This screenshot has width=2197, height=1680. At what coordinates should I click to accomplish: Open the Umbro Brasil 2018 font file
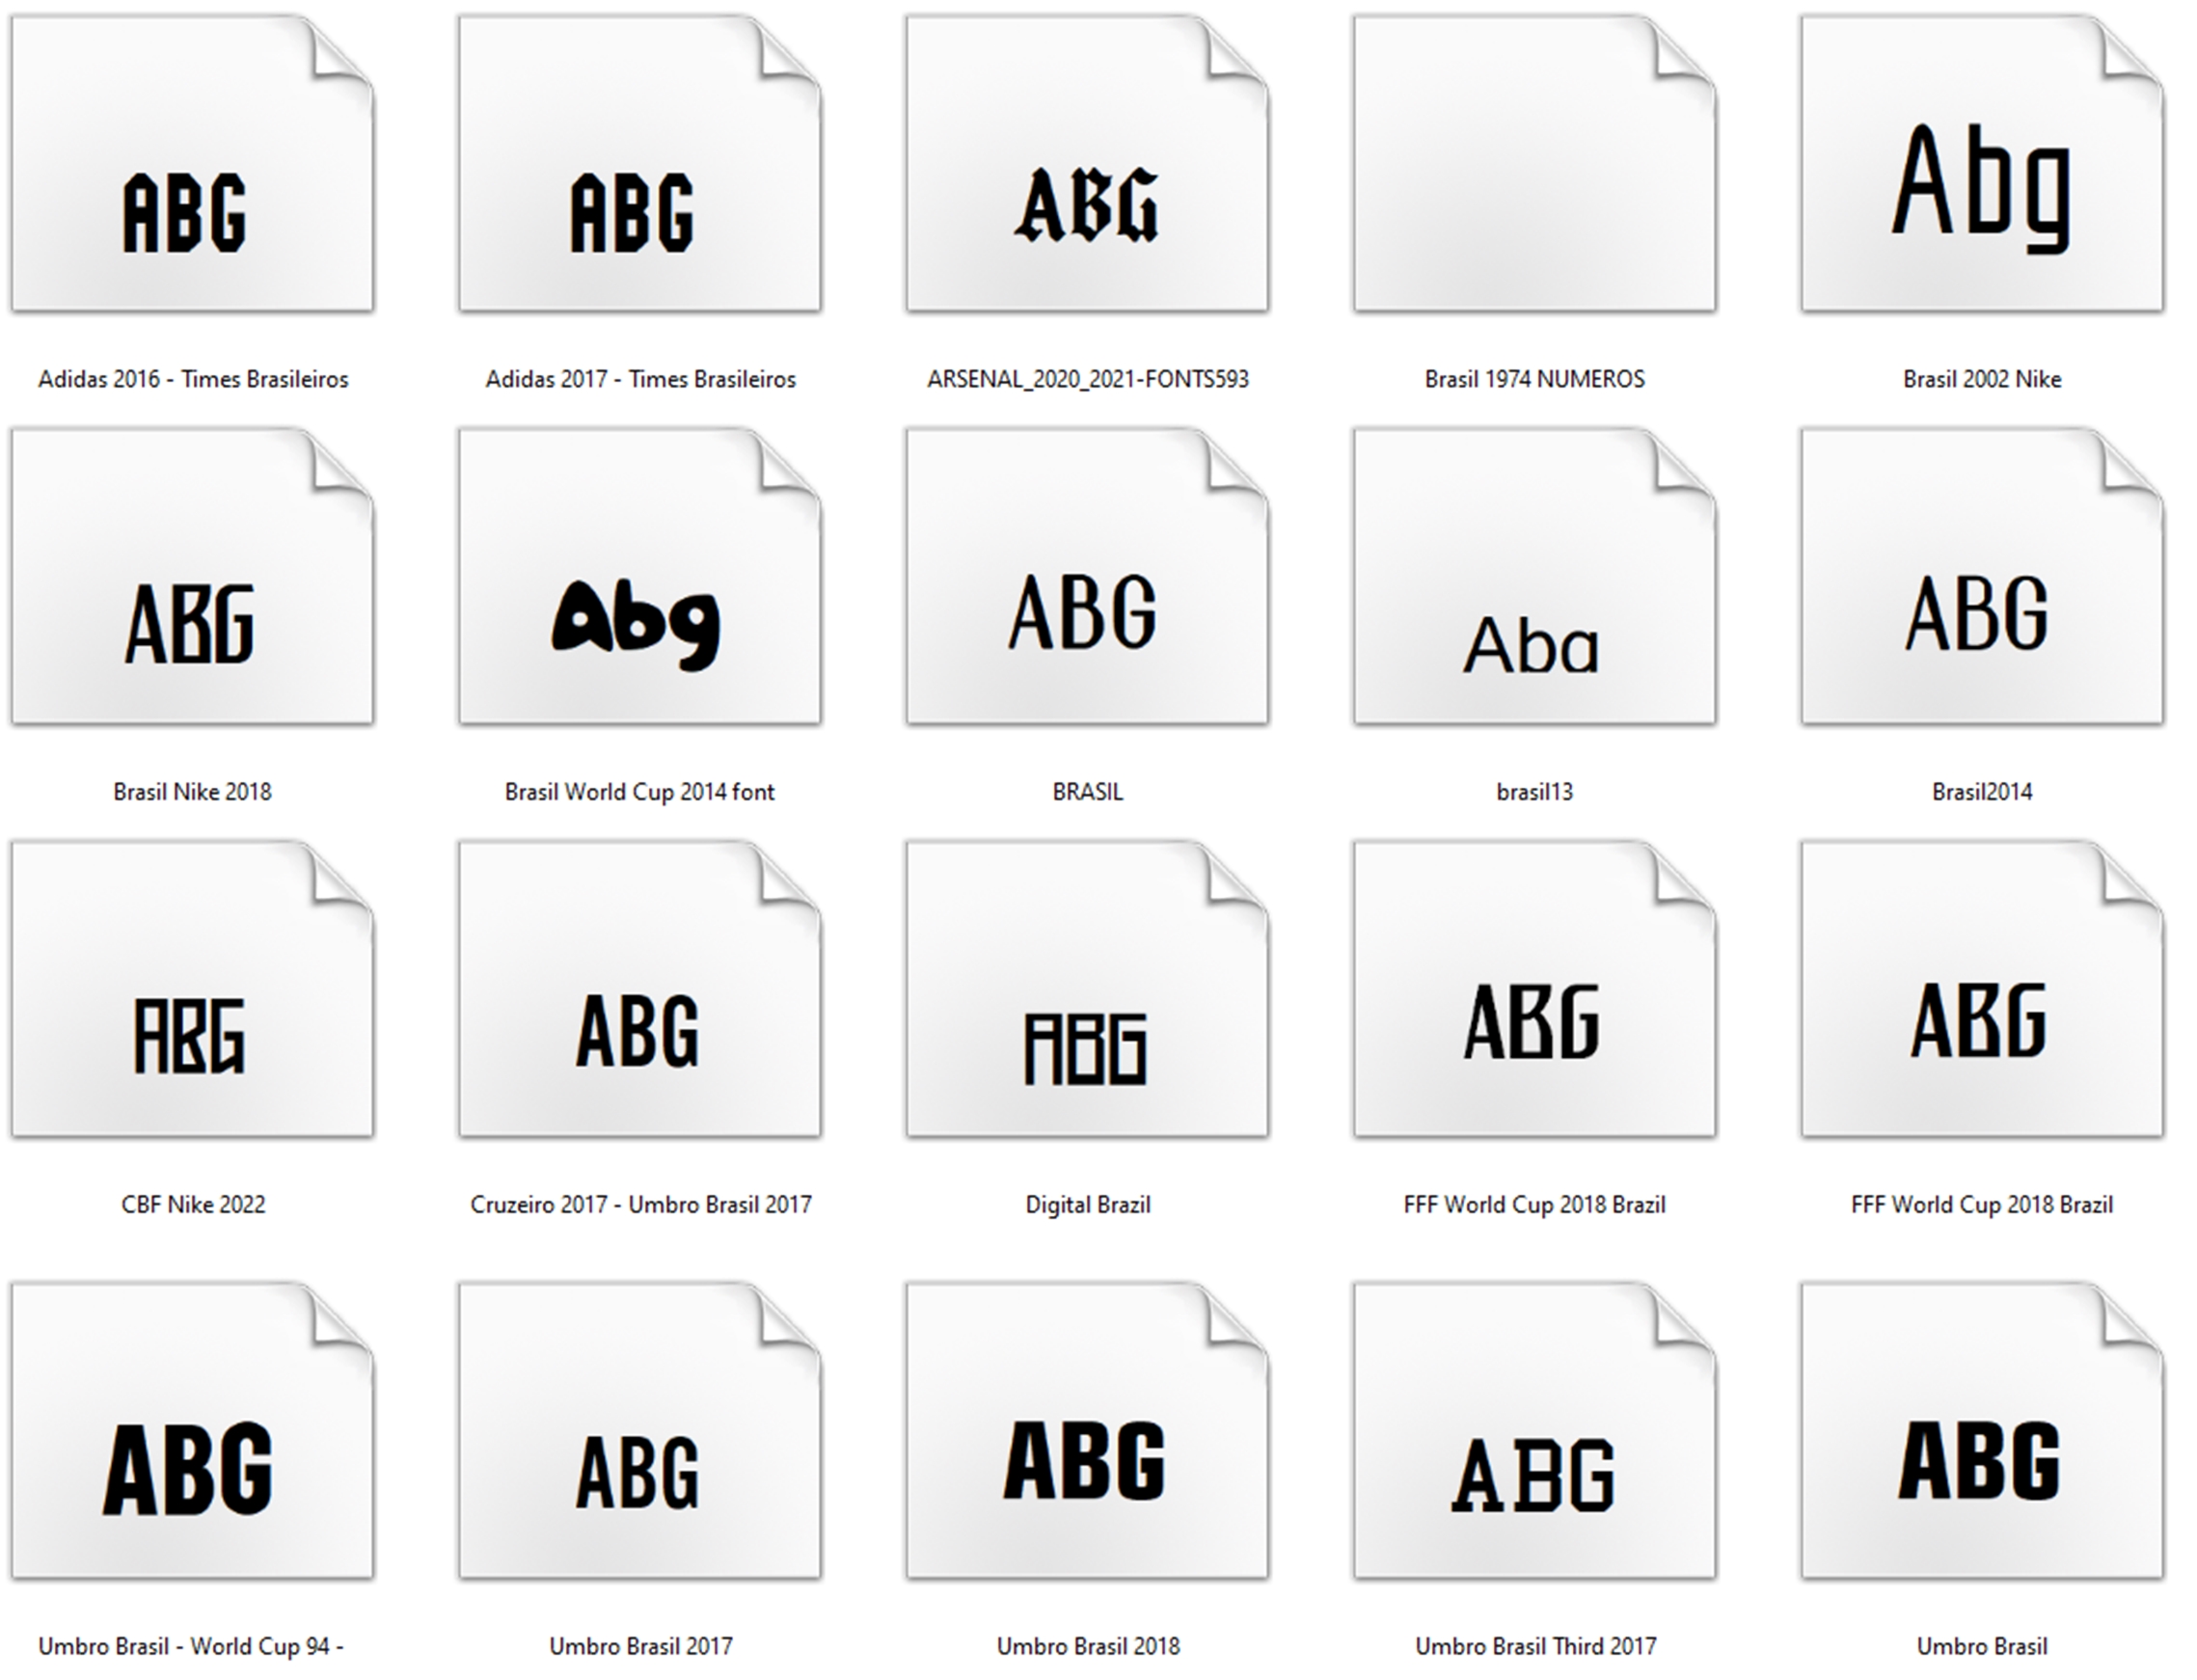click(x=1087, y=1432)
